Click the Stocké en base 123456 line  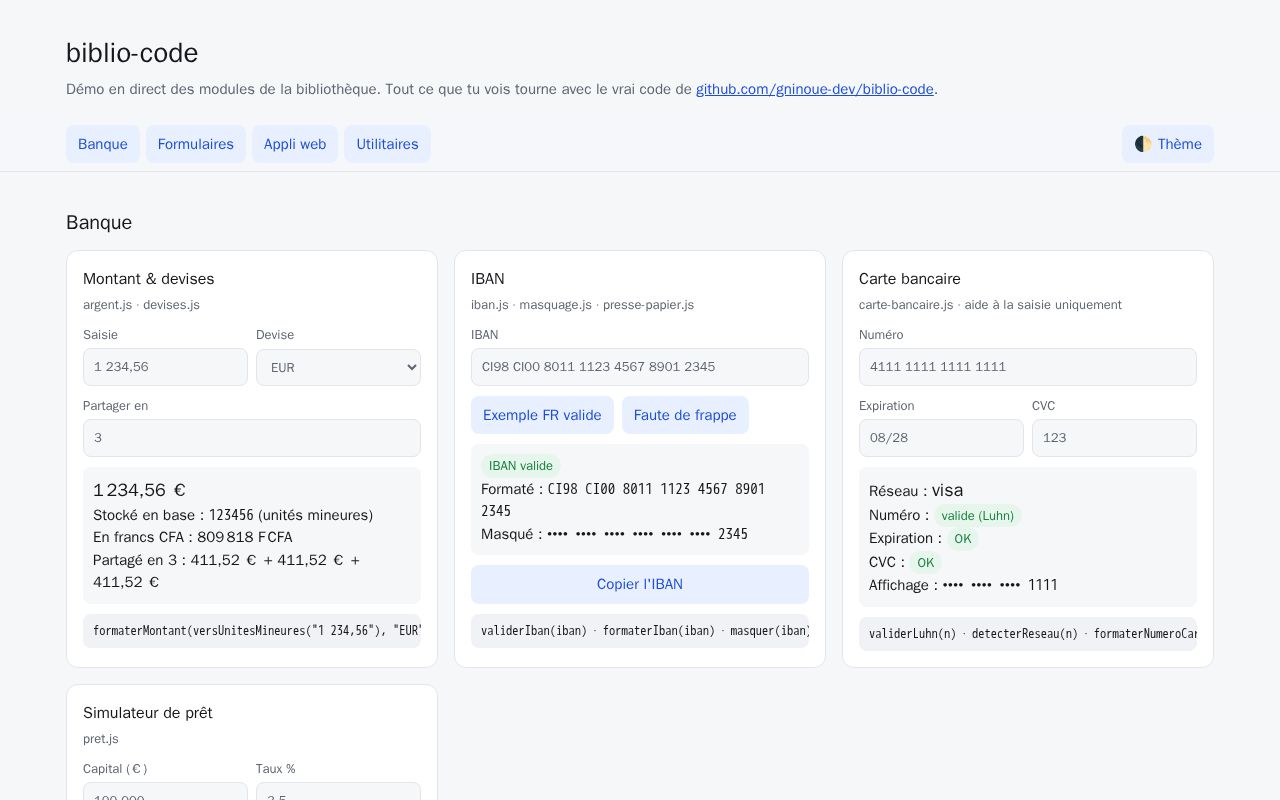coord(233,515)
